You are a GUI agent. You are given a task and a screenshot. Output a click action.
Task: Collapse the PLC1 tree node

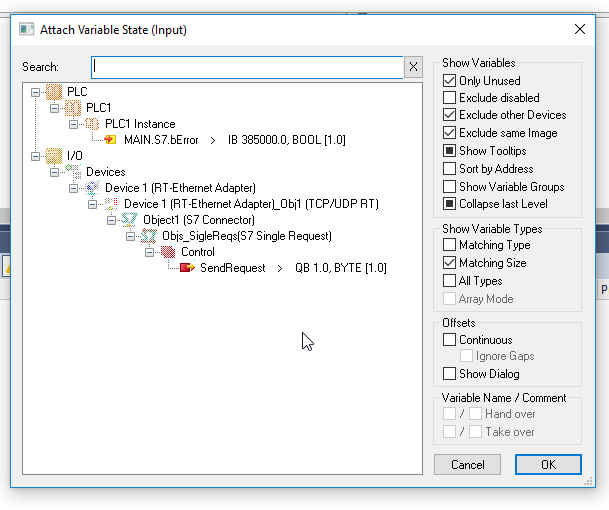(54, 108)
